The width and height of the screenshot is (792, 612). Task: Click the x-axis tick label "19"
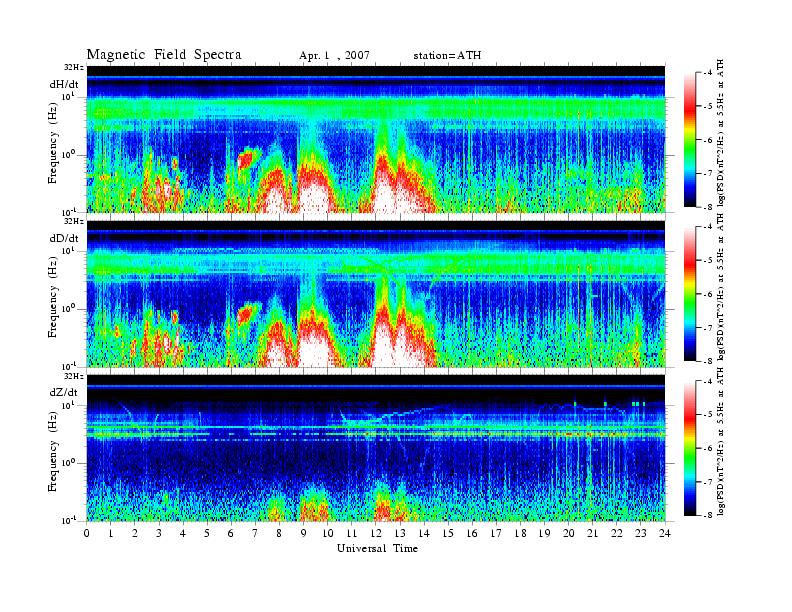pyautogui.click(x=544, y=533)
